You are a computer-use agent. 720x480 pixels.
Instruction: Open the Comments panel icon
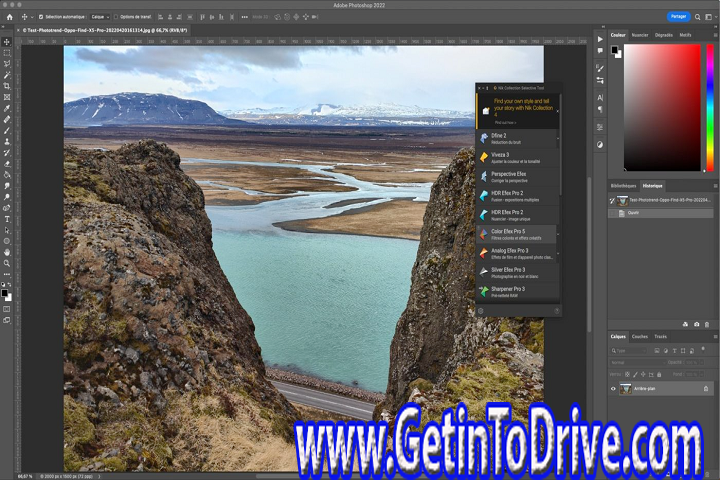(600, 51)
